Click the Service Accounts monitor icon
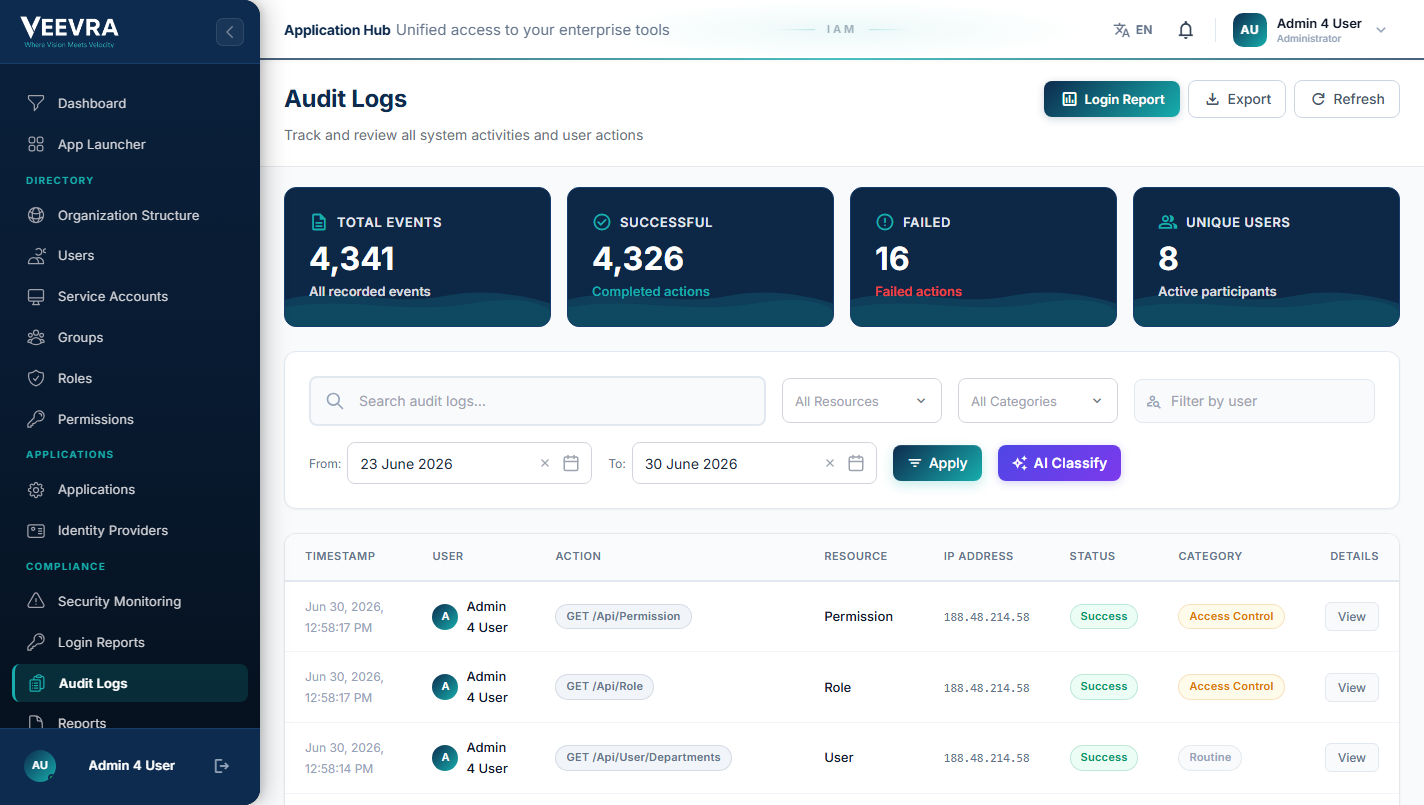The width and height of the screenshot is (1424, 805). coord(36,296)
